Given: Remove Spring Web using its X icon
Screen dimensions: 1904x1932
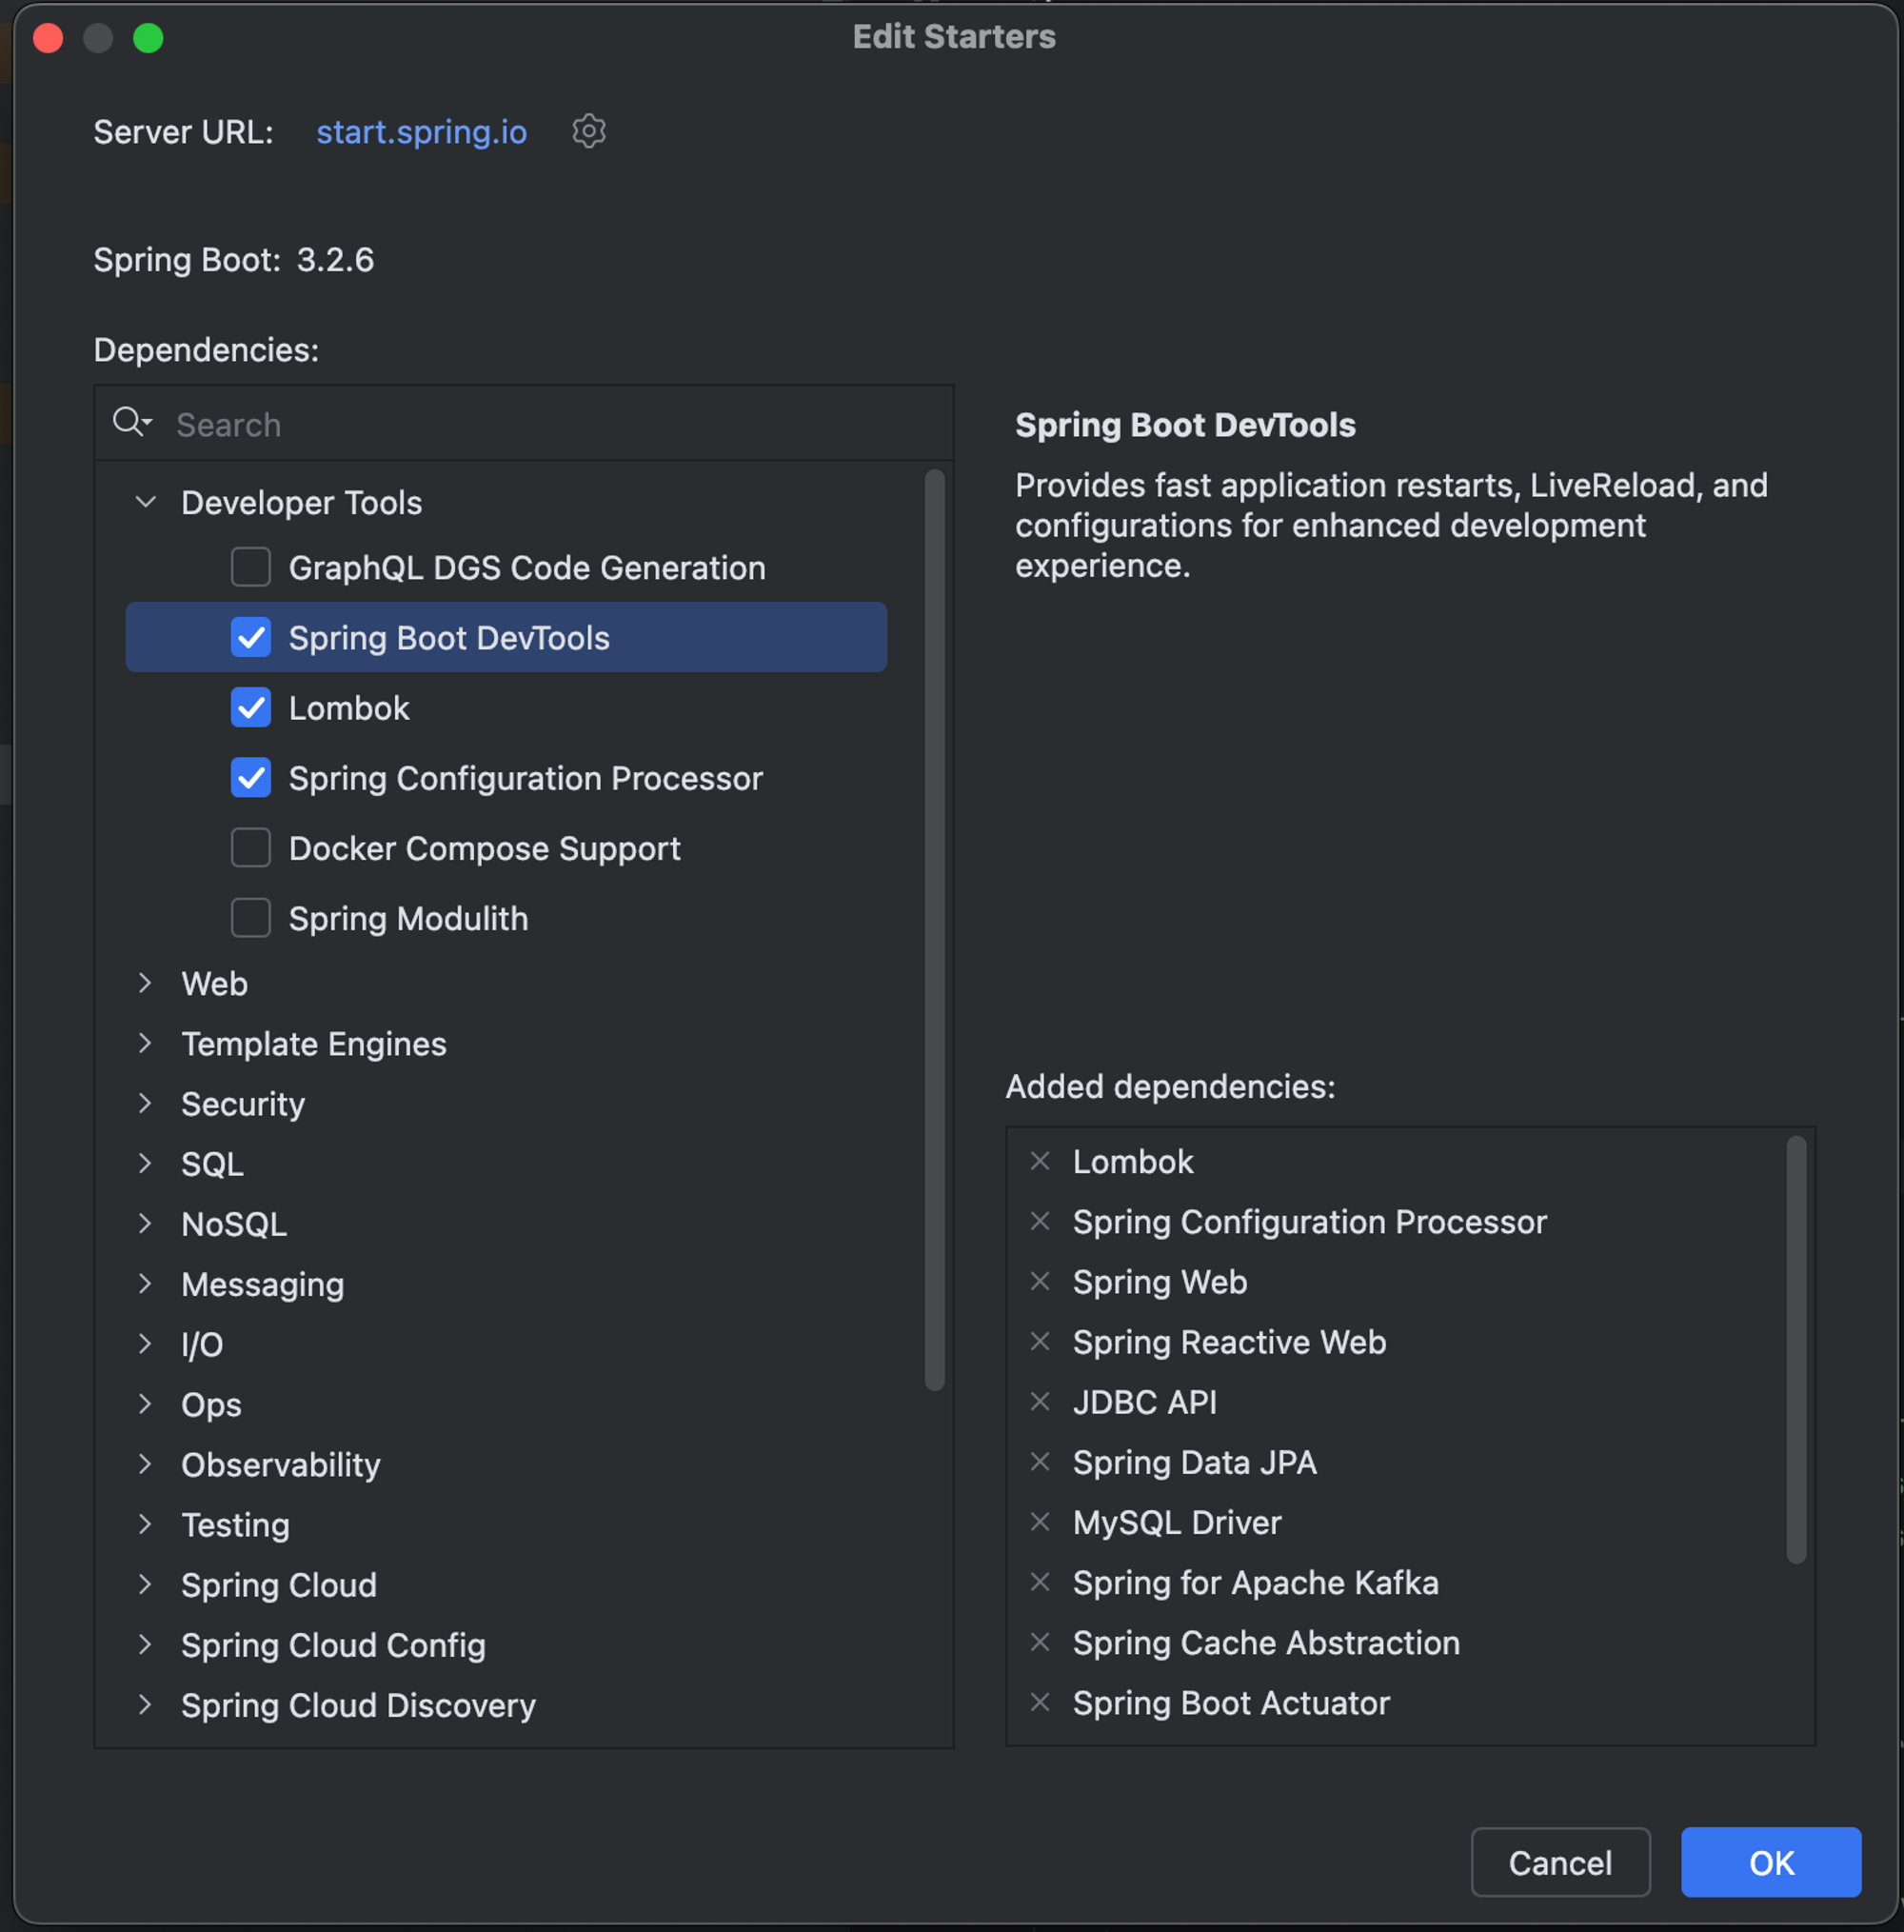Looking at the screenshot, I should coord(1040,1281).
